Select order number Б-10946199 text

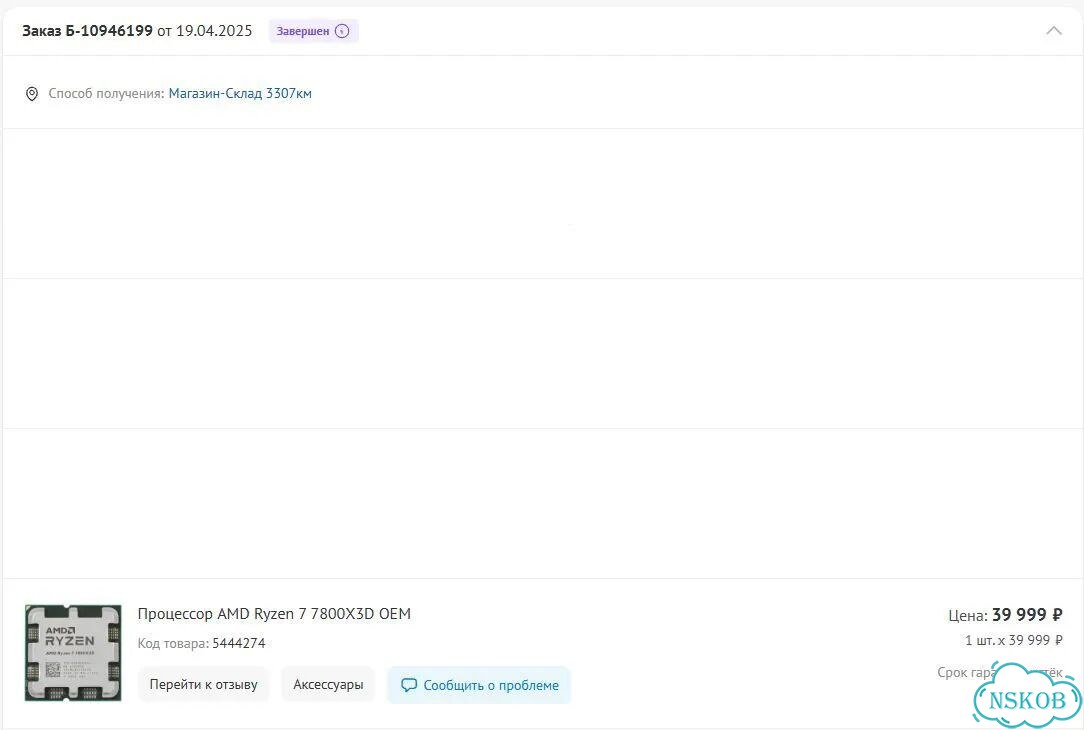click(x=109, y=31)
